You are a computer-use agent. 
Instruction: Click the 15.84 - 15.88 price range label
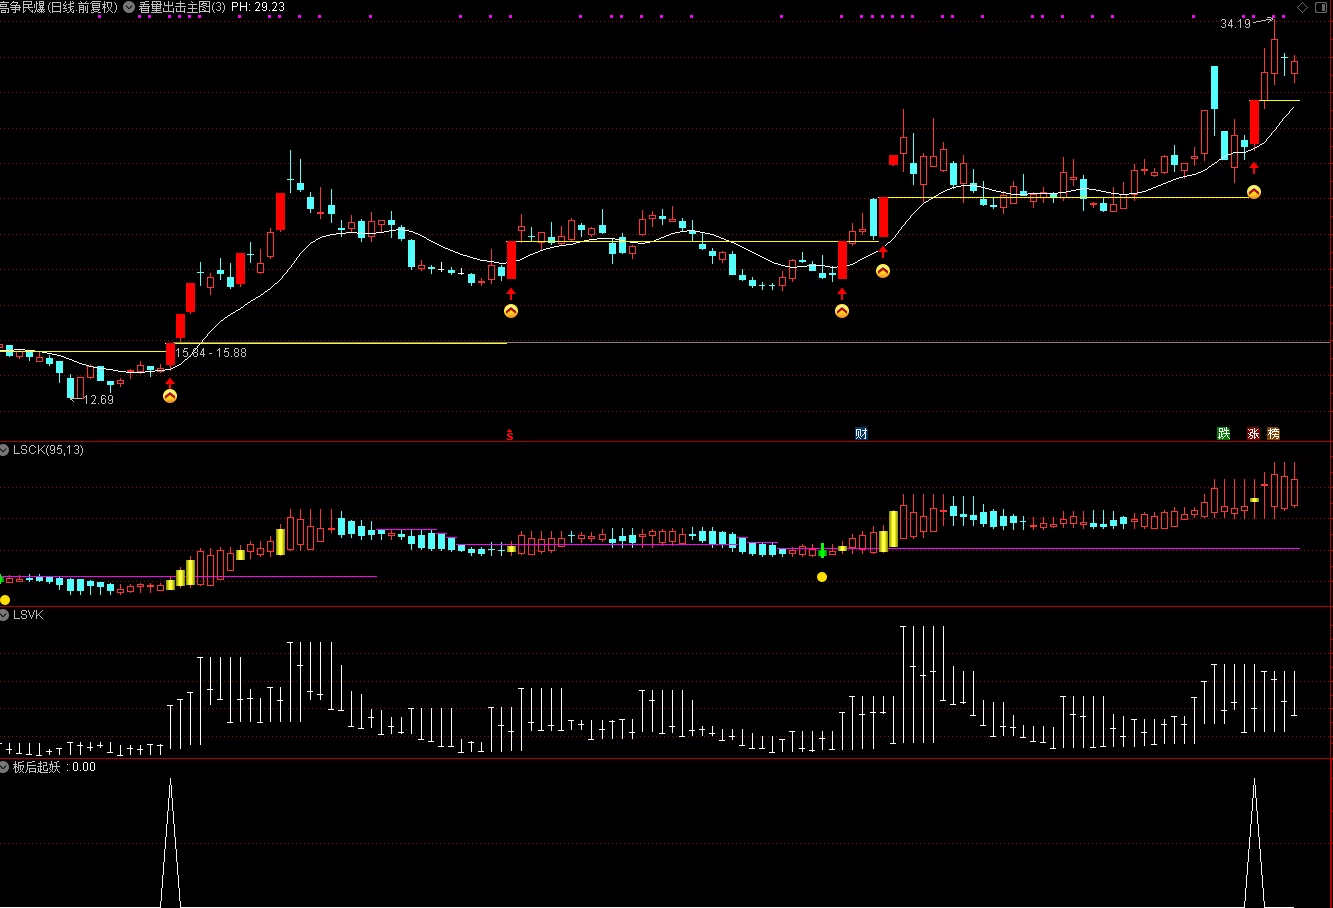211,353
